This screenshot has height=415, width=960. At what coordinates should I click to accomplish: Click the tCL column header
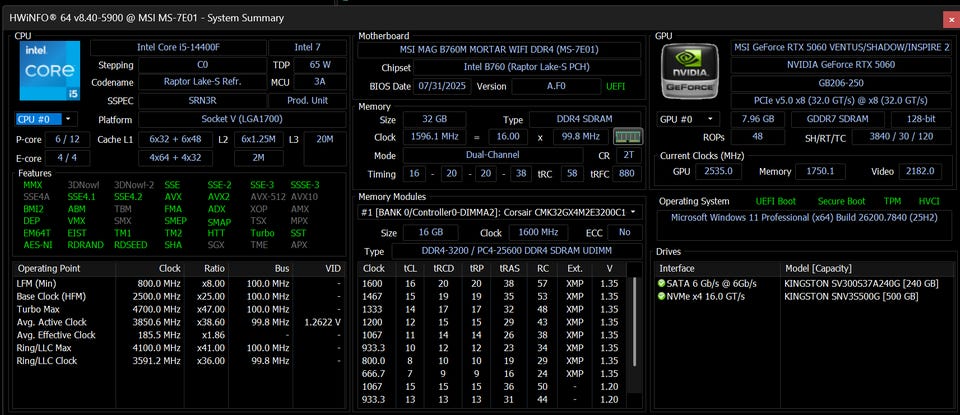pyautogui.click(x=410, y=268)
